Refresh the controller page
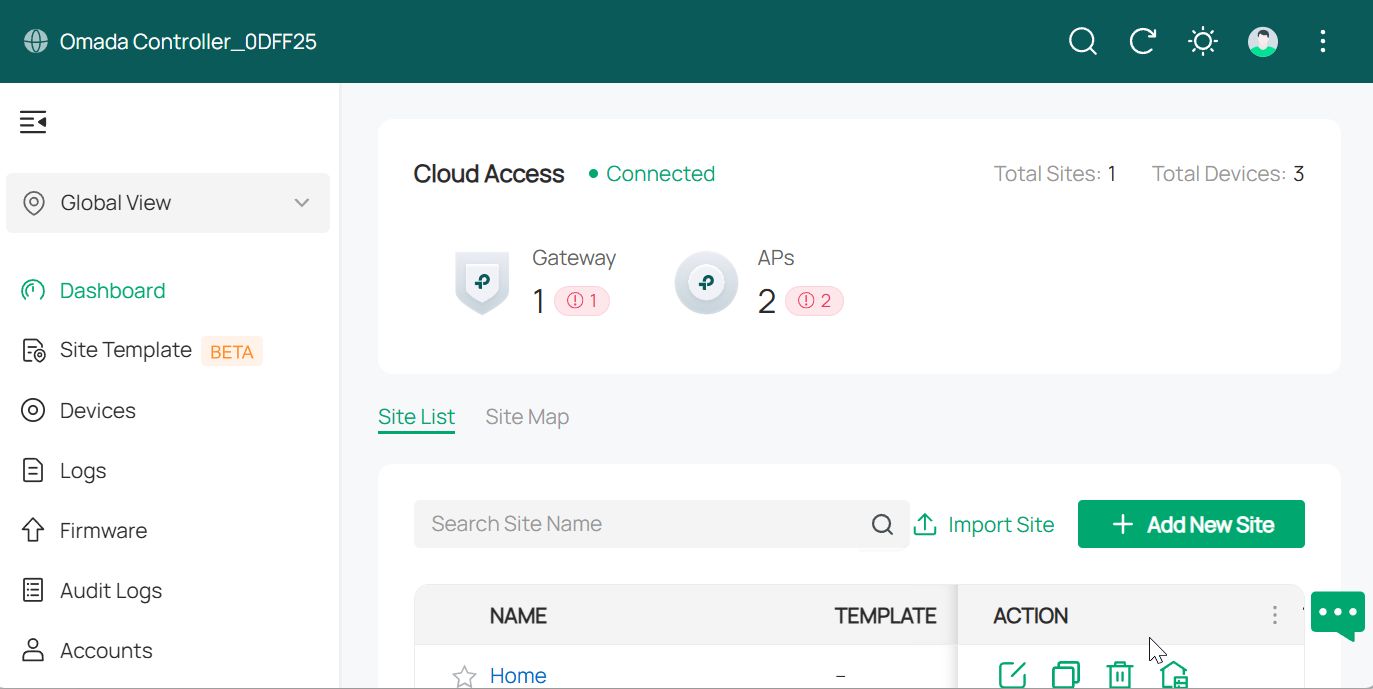 [1142, 41]
